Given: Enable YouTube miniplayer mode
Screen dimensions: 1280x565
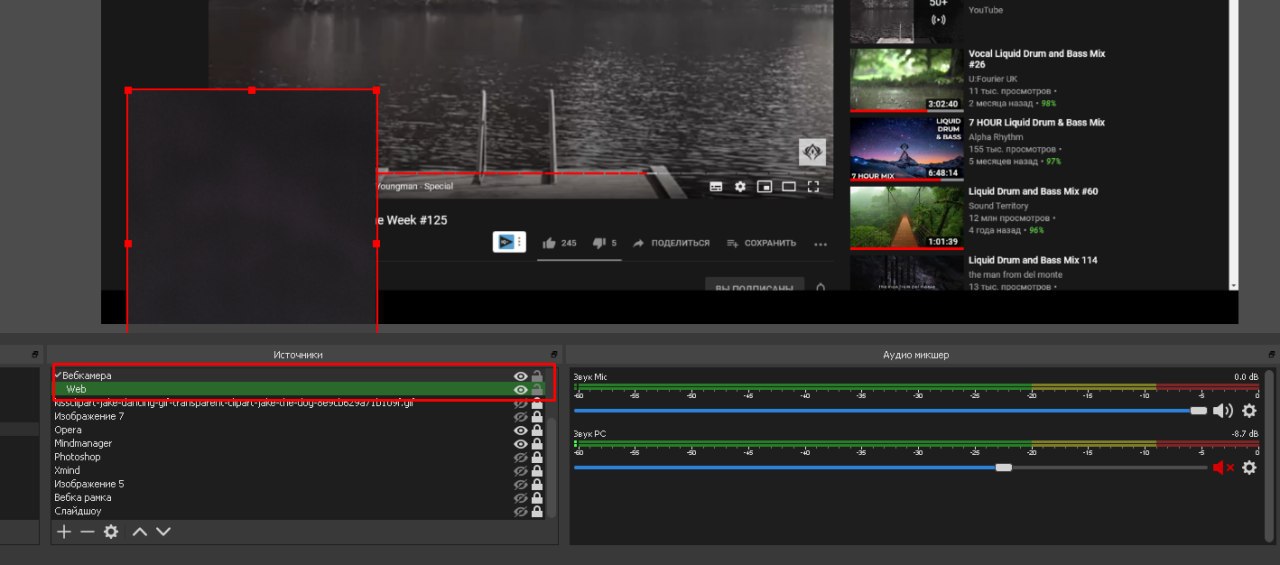Looking at the screenshot, I should tap(764, 186).
